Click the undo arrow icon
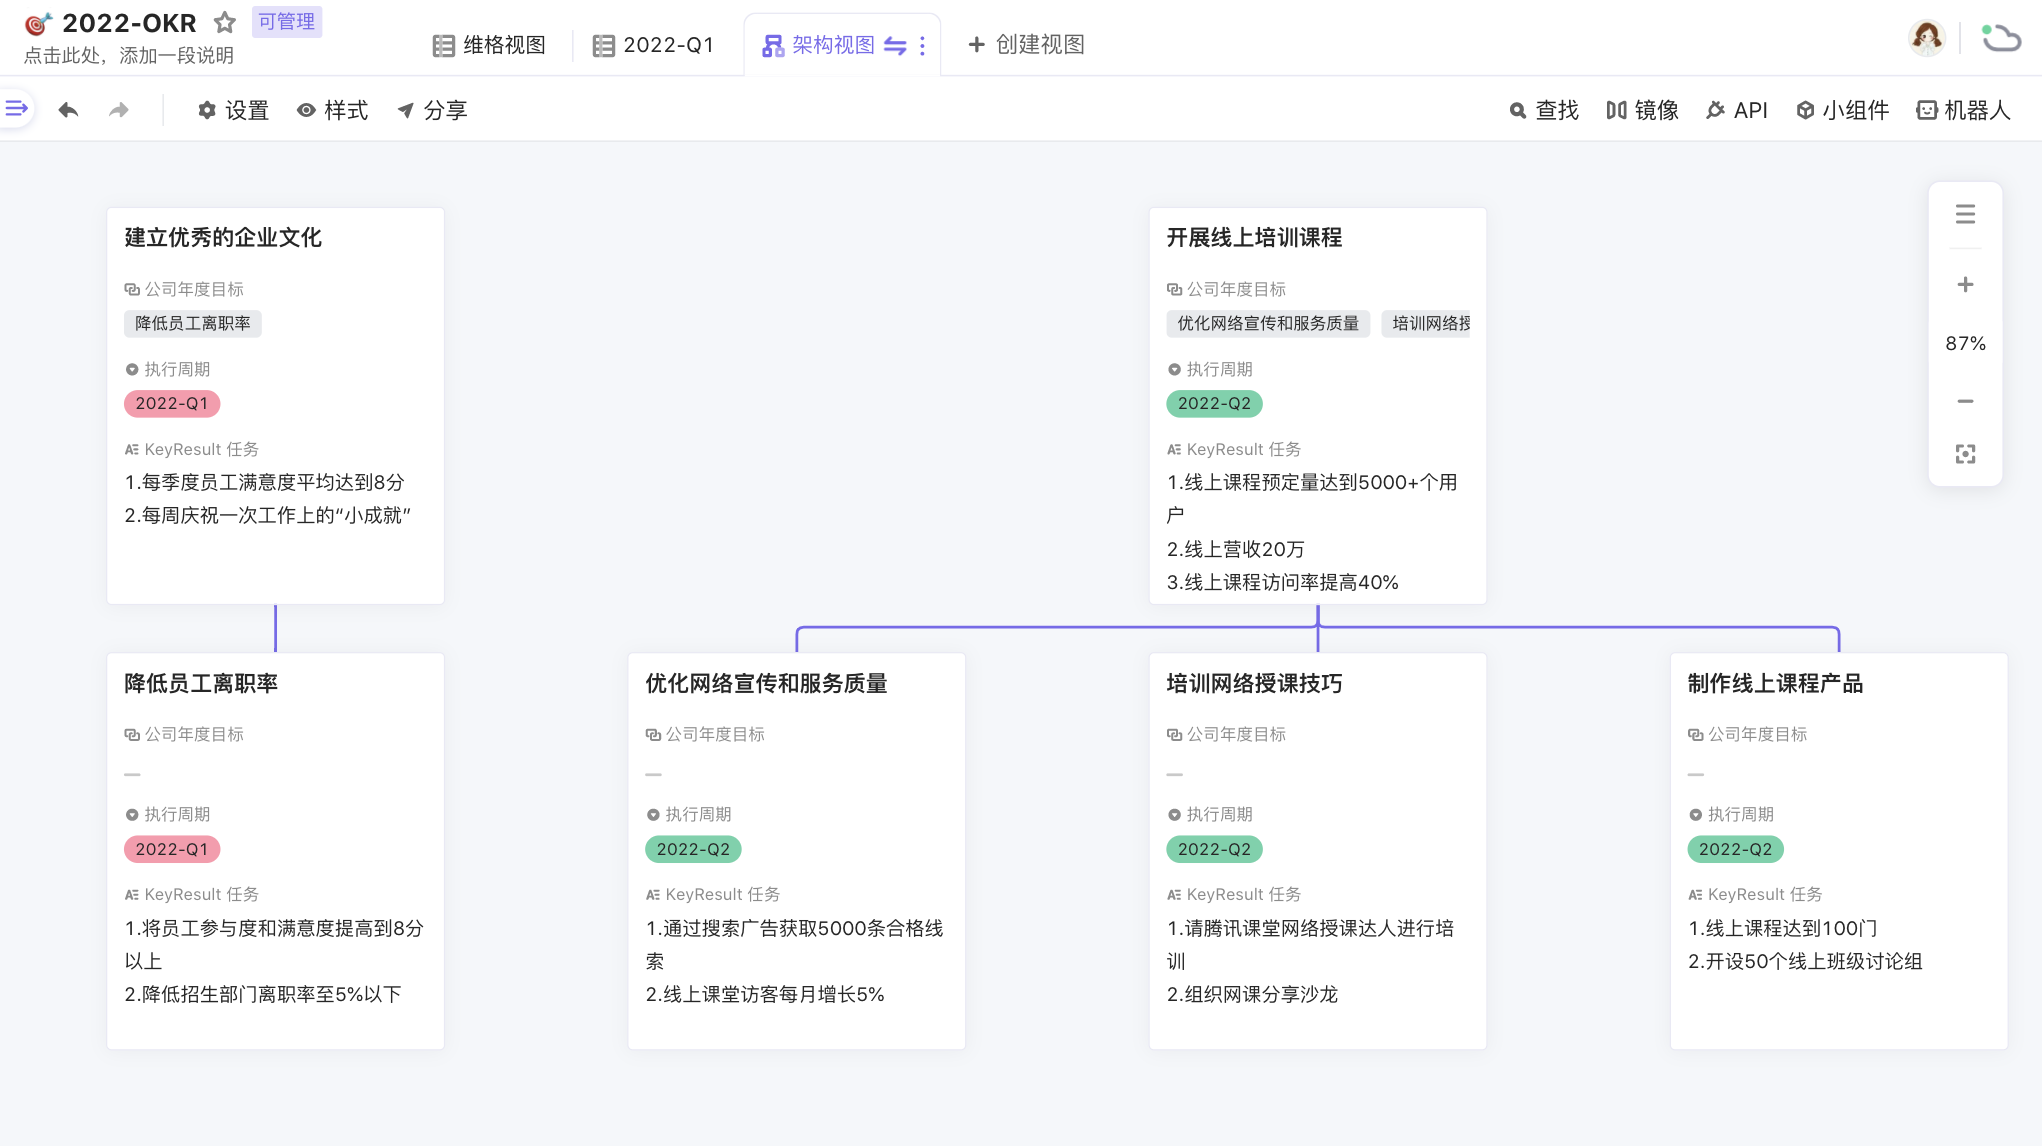Image resolution: width=2042 pixels, height=1146 pixels. click(x=68, y=110)
